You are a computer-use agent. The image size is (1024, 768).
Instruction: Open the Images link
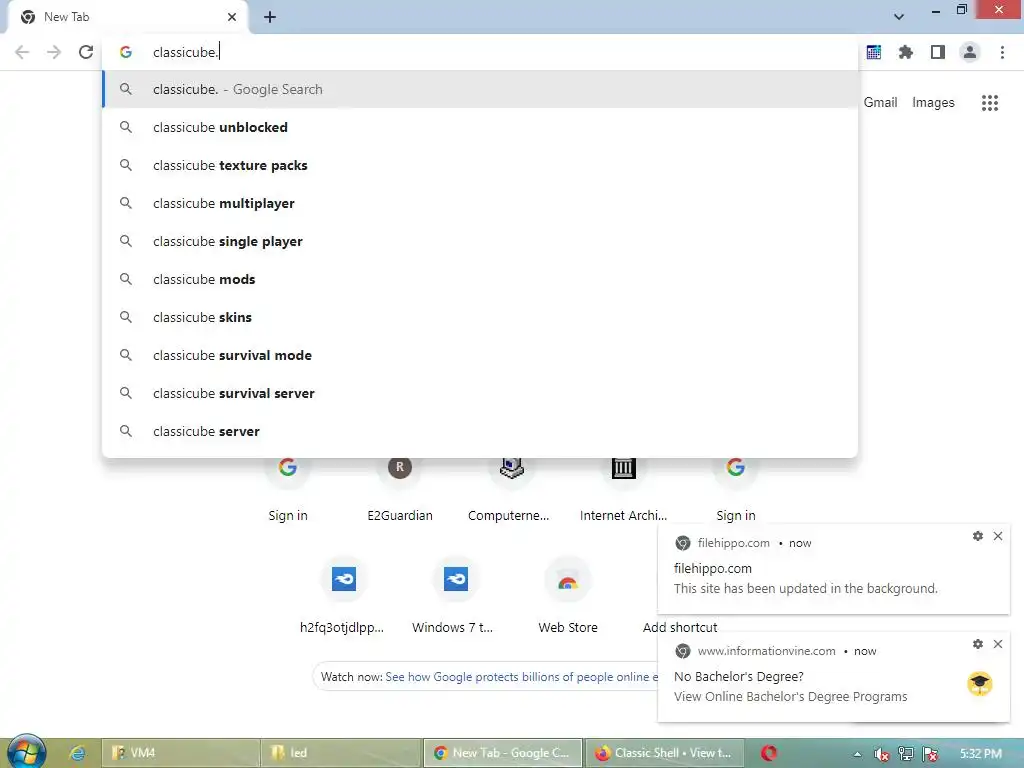933,103
